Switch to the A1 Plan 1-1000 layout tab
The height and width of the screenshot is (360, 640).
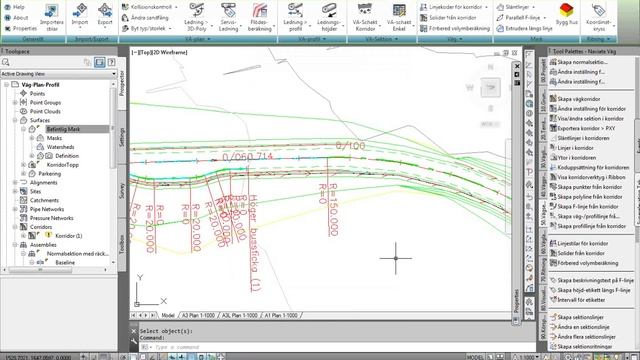(281, 315)
